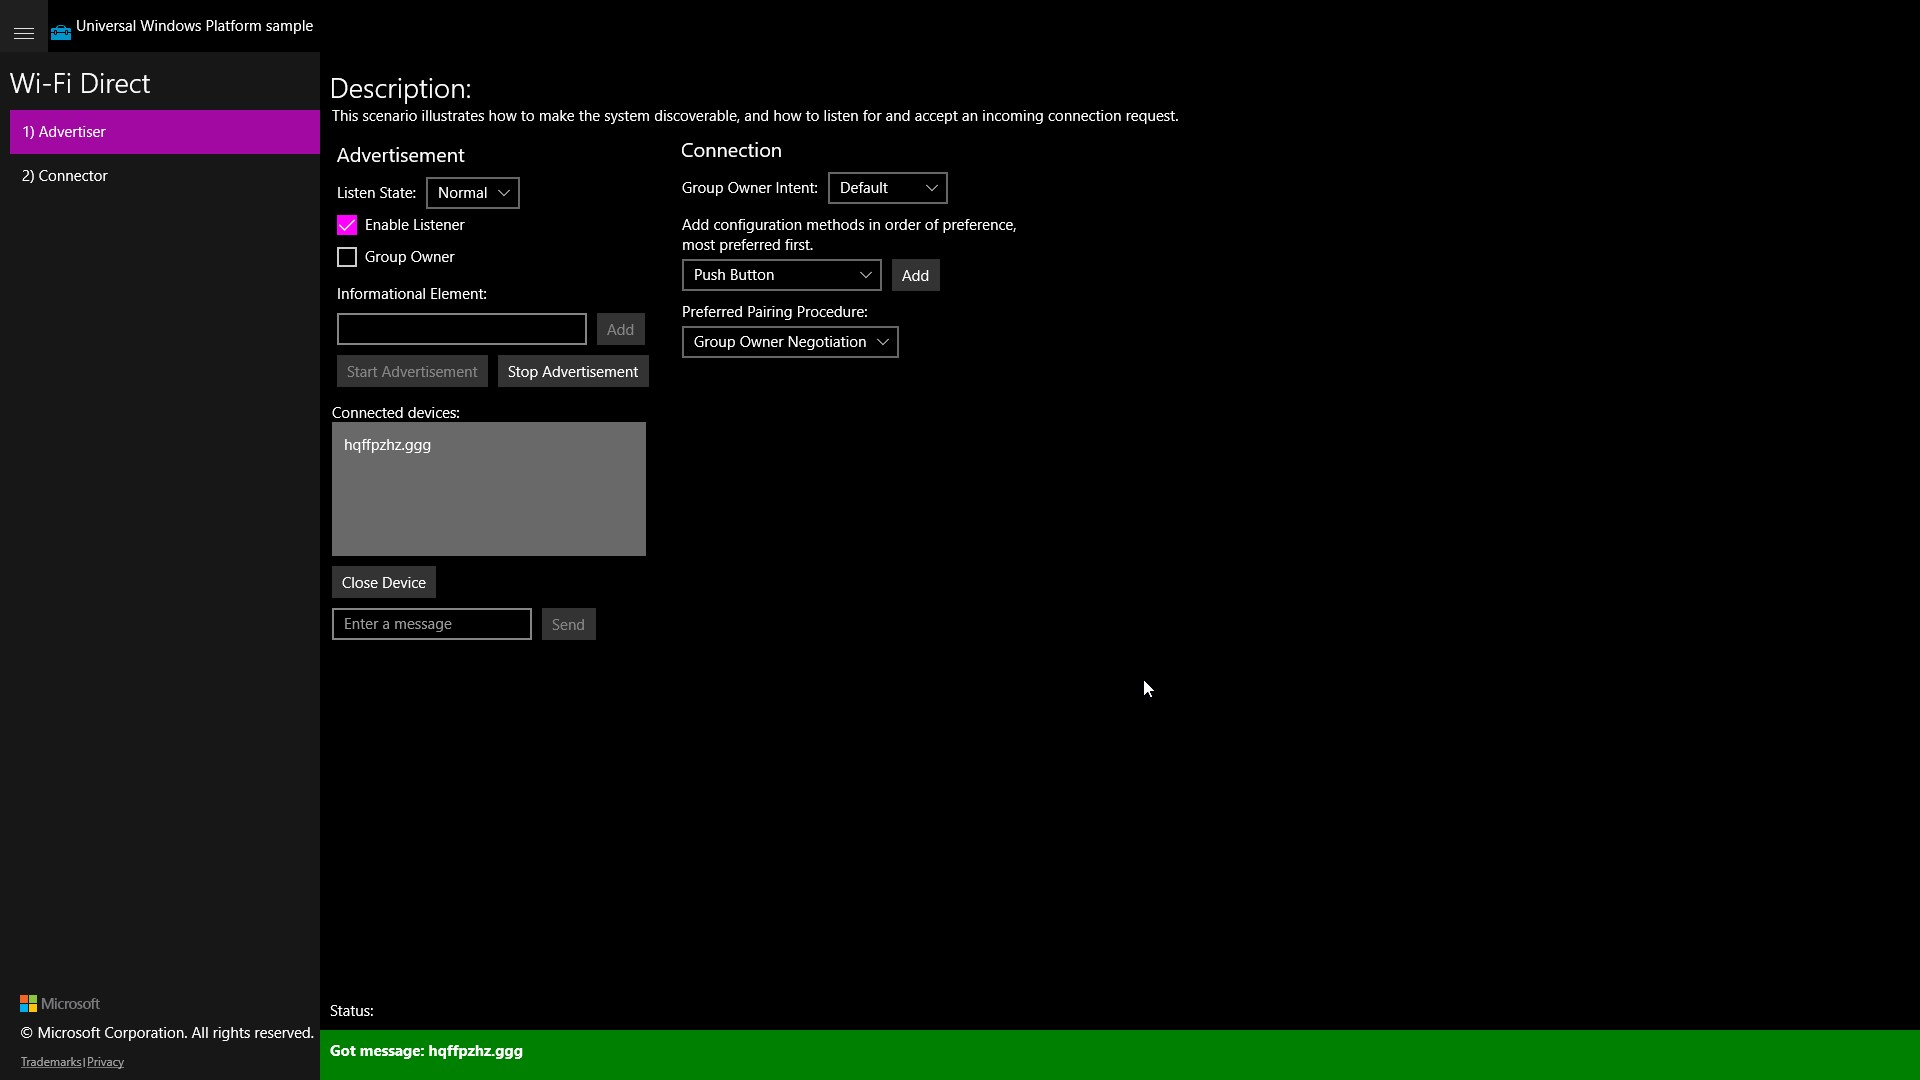Click the 'Connected devices:' label
The height and width of the screenshot is (1080, 1920).
(396, 412)
